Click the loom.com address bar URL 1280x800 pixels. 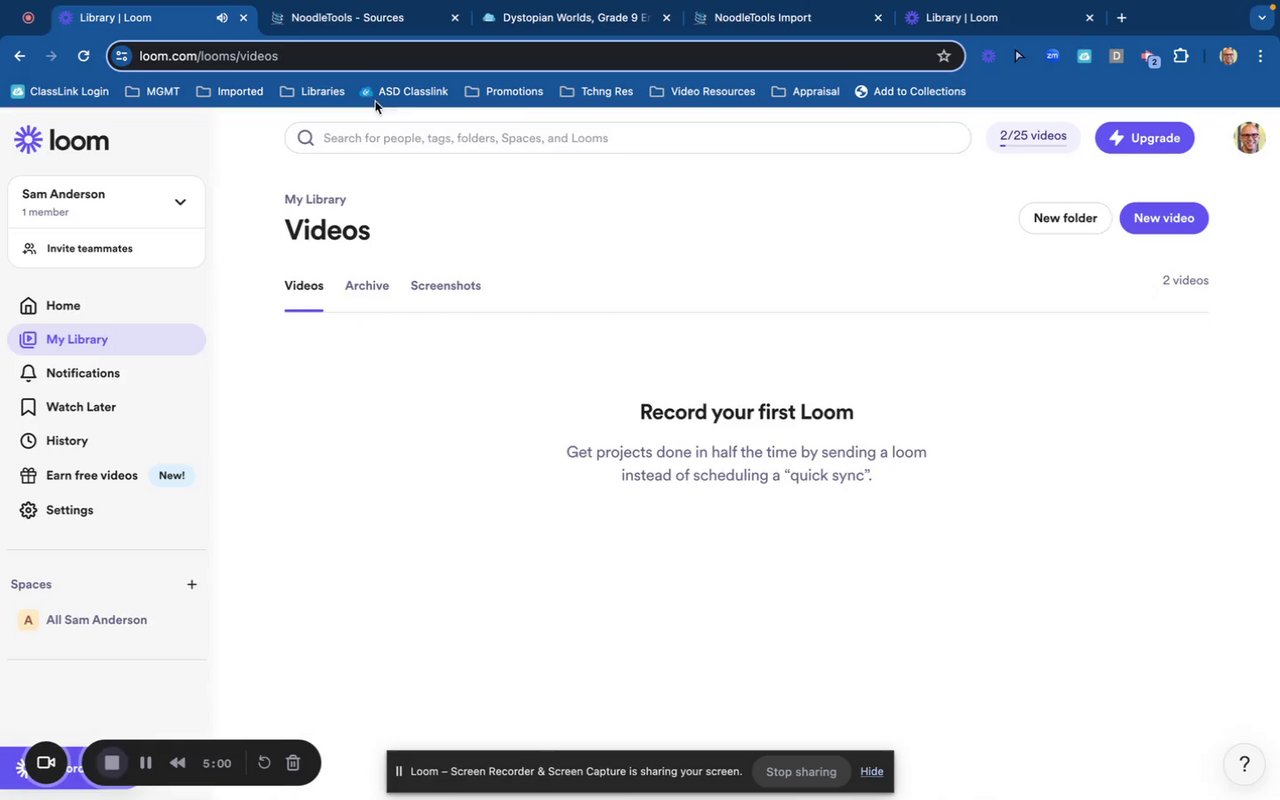coord(209,56)
